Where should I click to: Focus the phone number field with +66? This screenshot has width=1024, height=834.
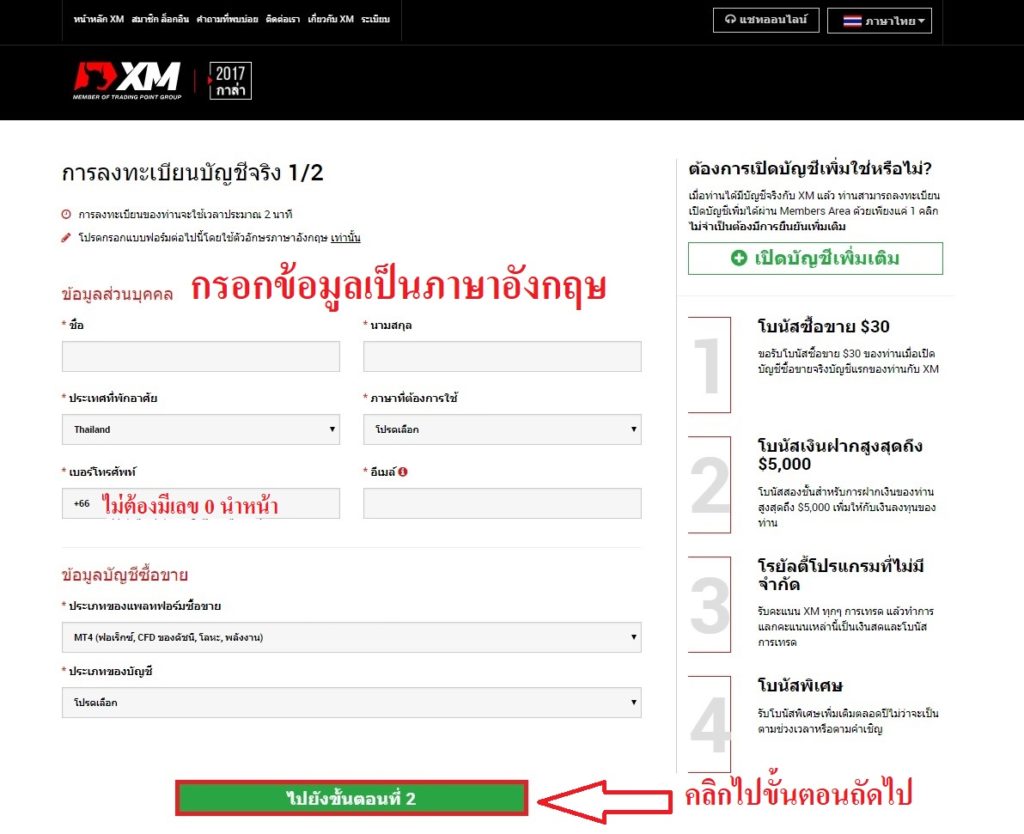(x=200, y=503)
